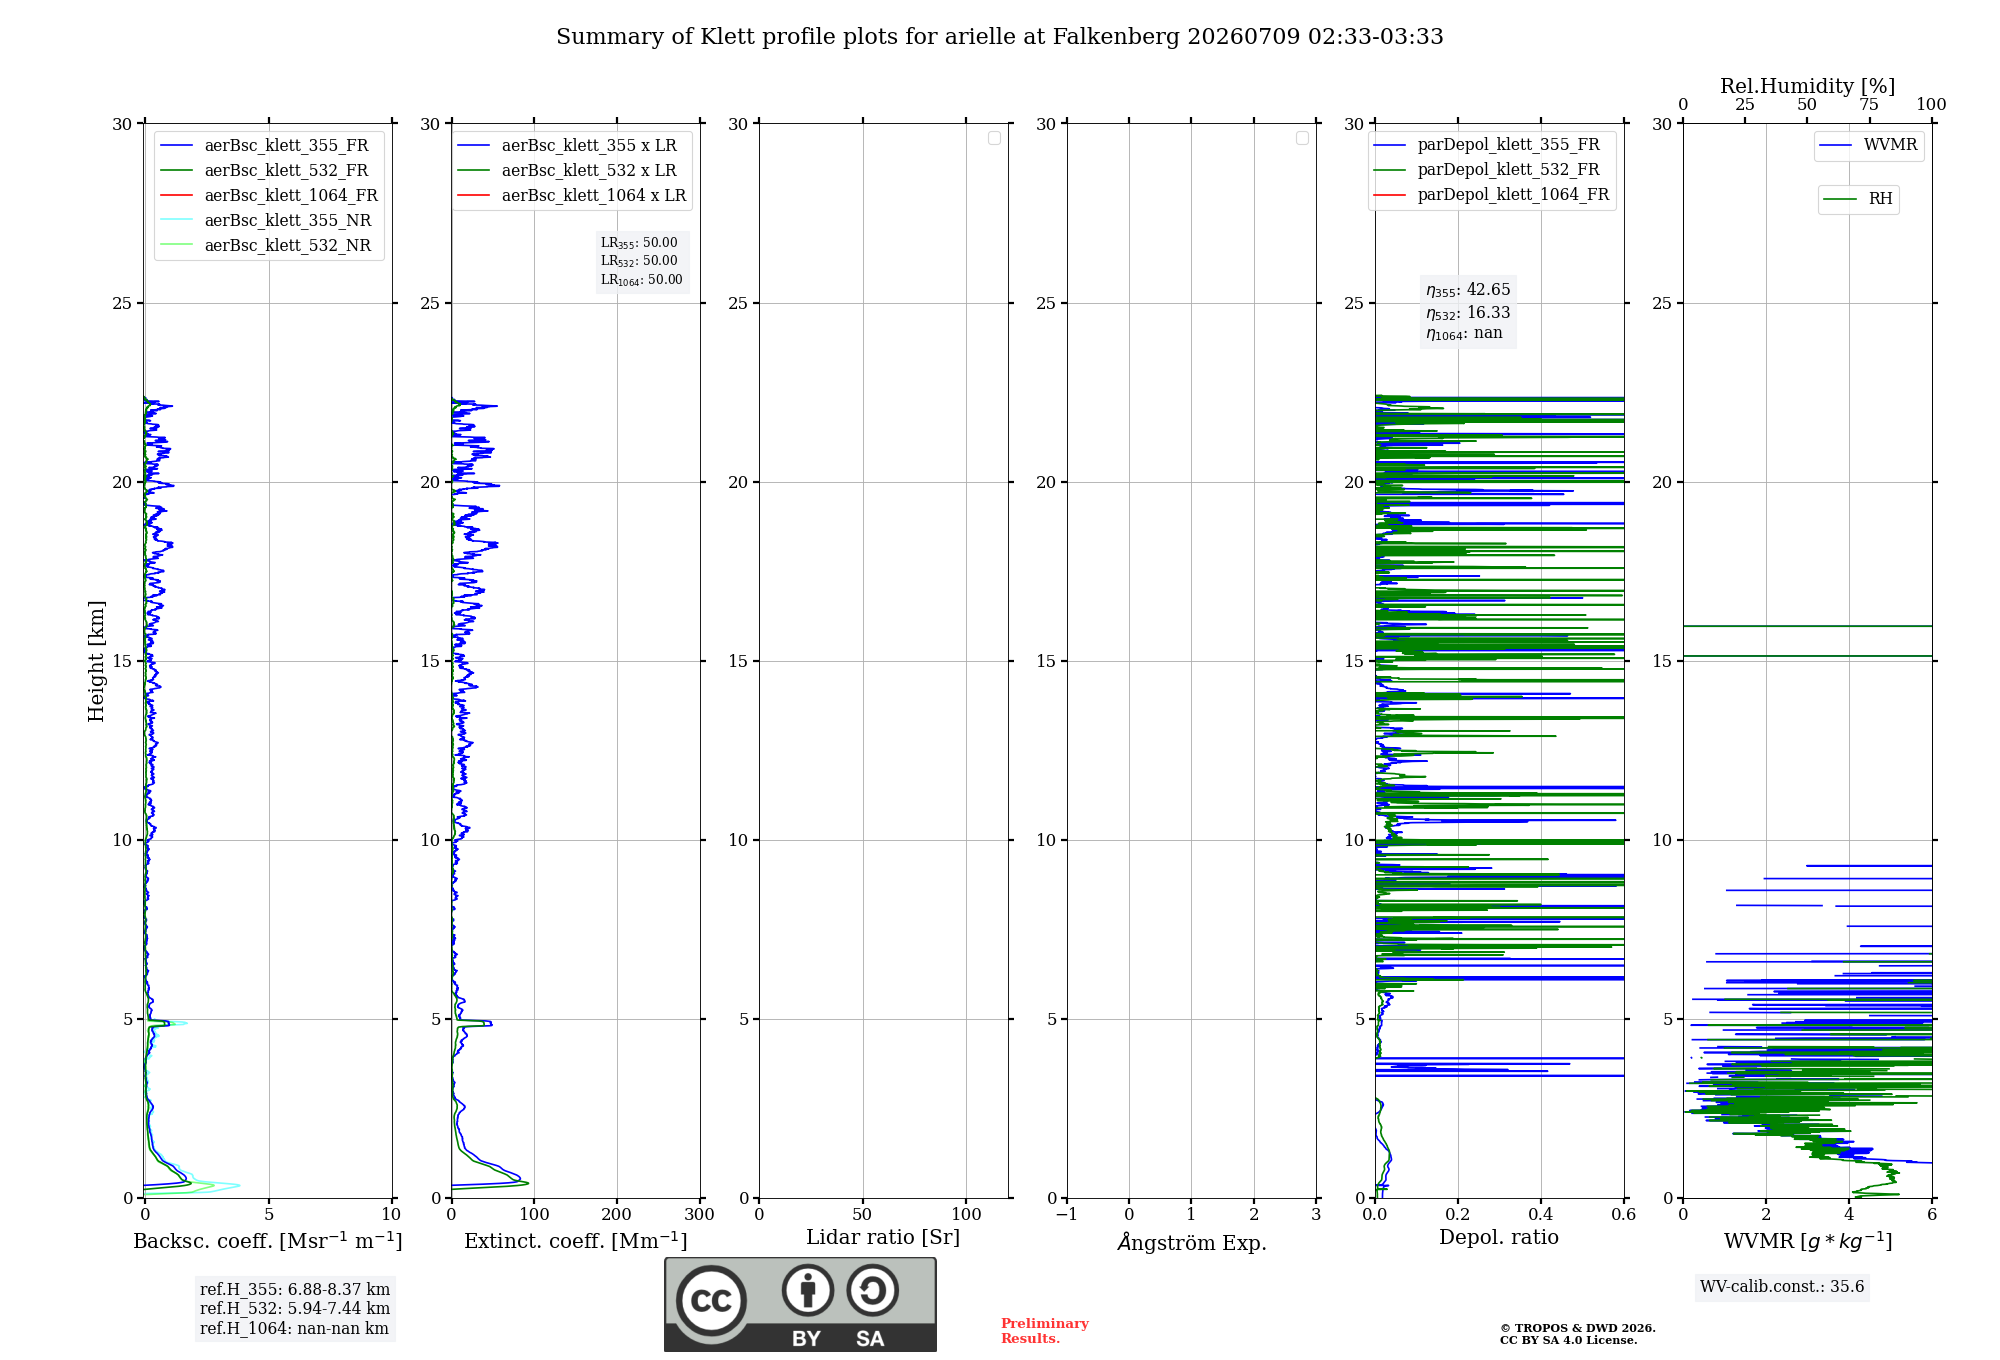Click the empty legend box in Ångström Exp. panel
Image resolution: width=2000 pixels, height=1360 pixels.
1302,138
